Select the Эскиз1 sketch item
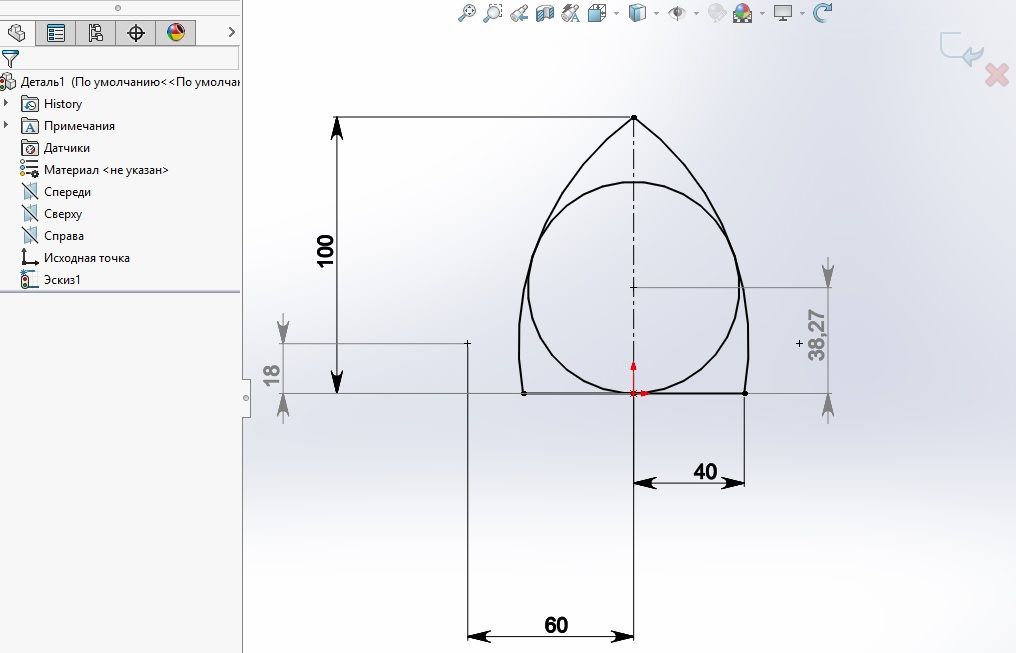The height and width of the screenshot is (653, 1016). 62,281
